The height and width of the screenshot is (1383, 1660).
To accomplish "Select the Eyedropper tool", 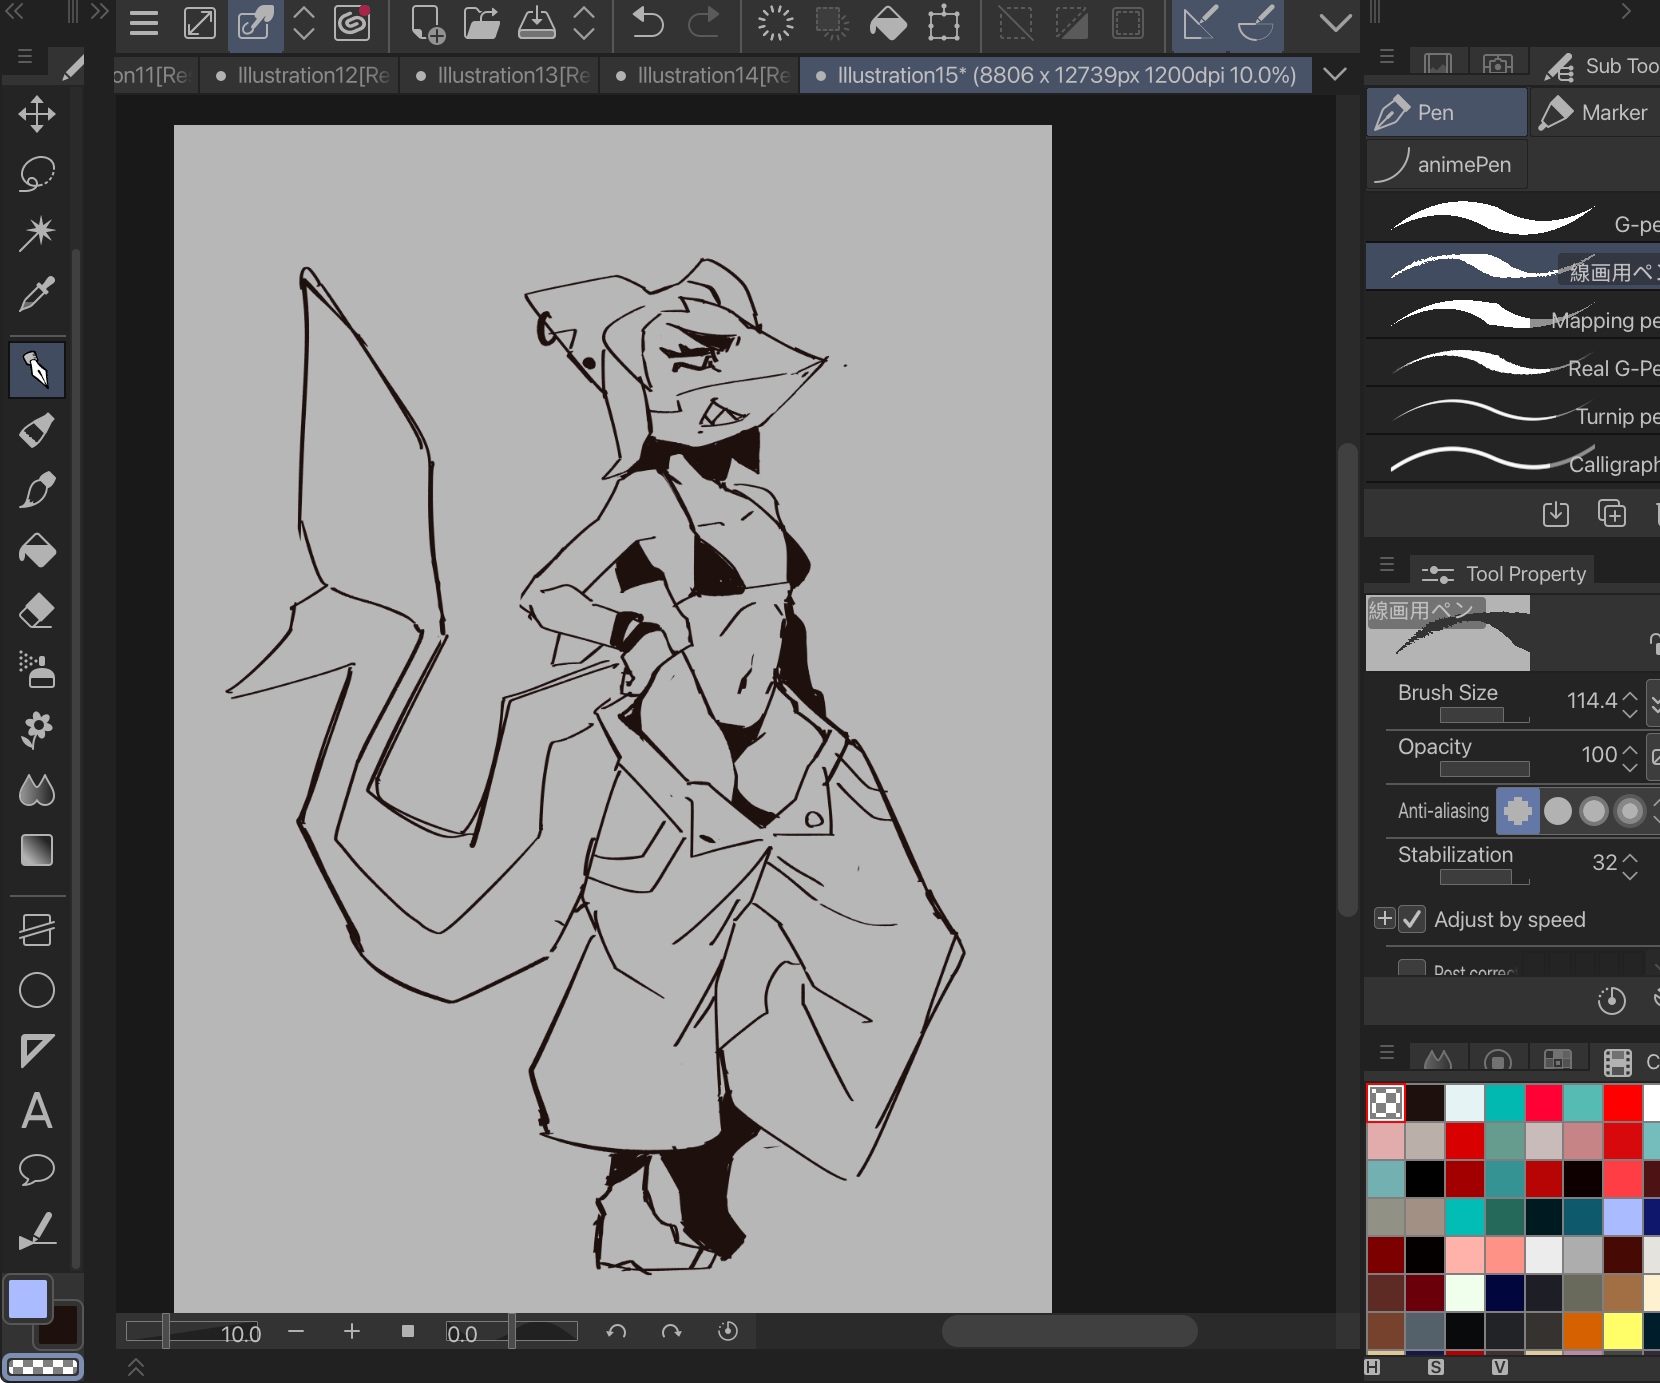I will (37, 294).
